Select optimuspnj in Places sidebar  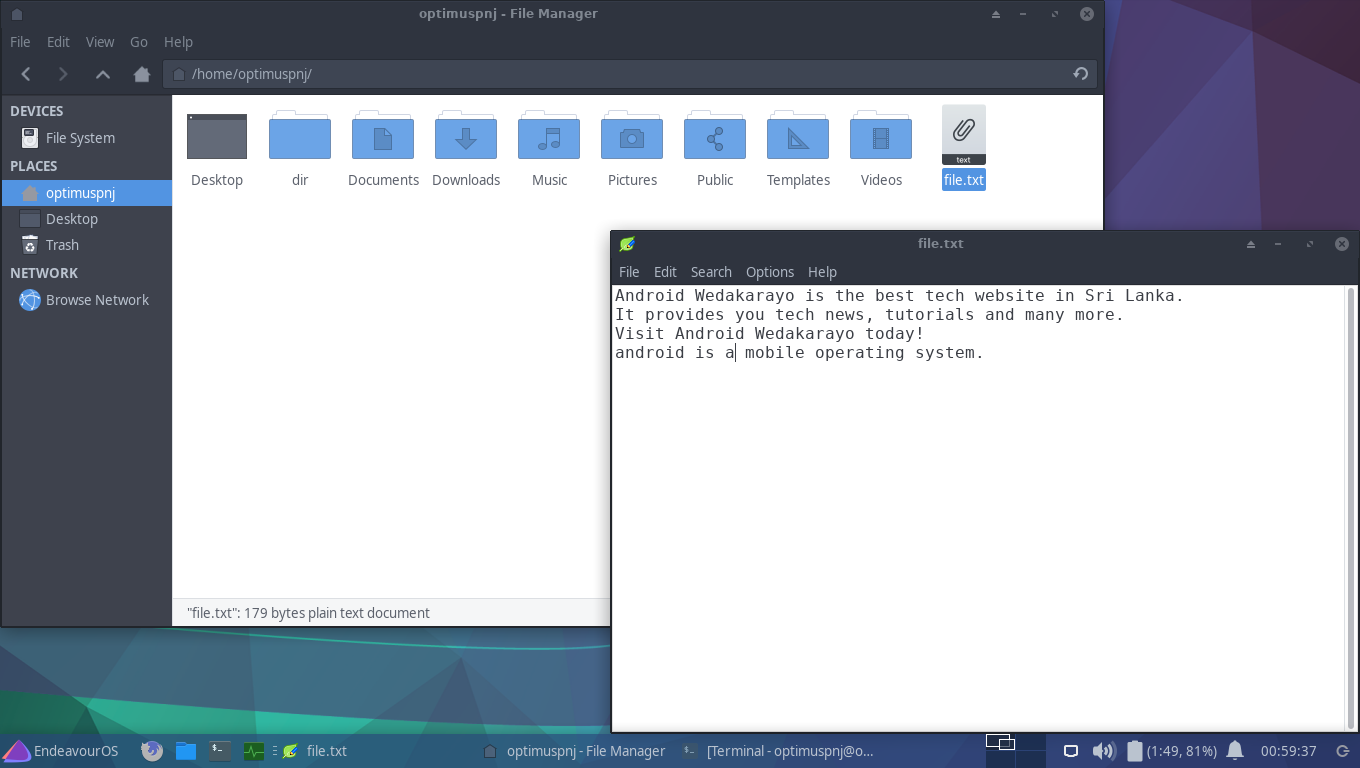(x=86, y=193)
